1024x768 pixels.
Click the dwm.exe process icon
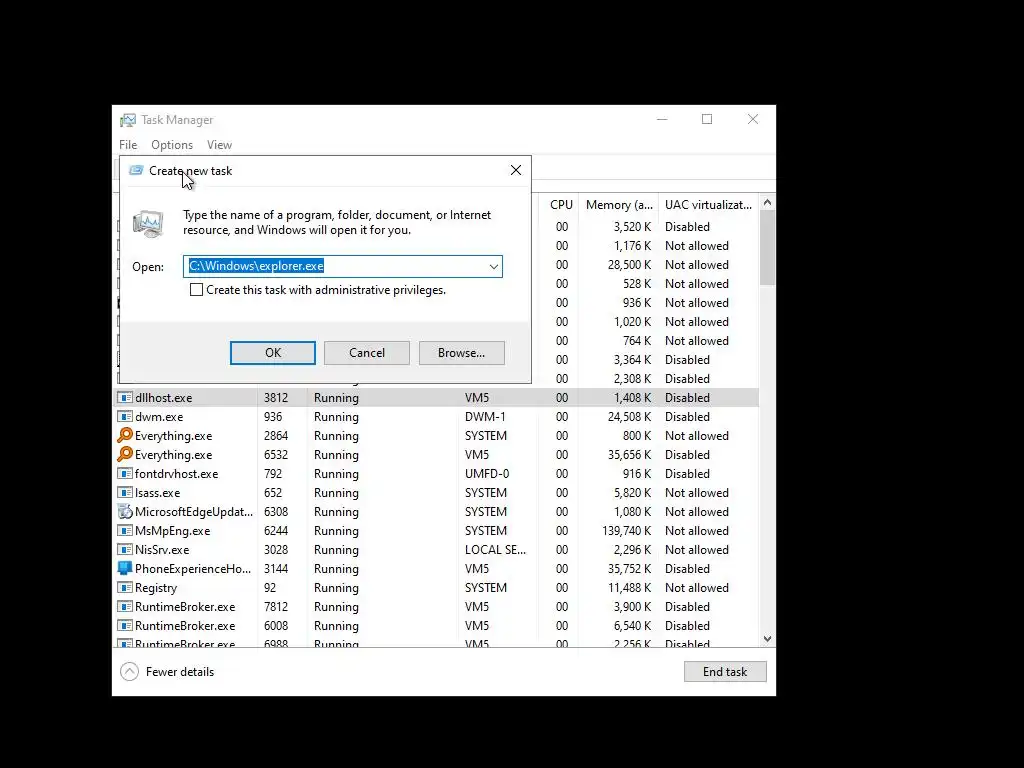pos(125,417)
